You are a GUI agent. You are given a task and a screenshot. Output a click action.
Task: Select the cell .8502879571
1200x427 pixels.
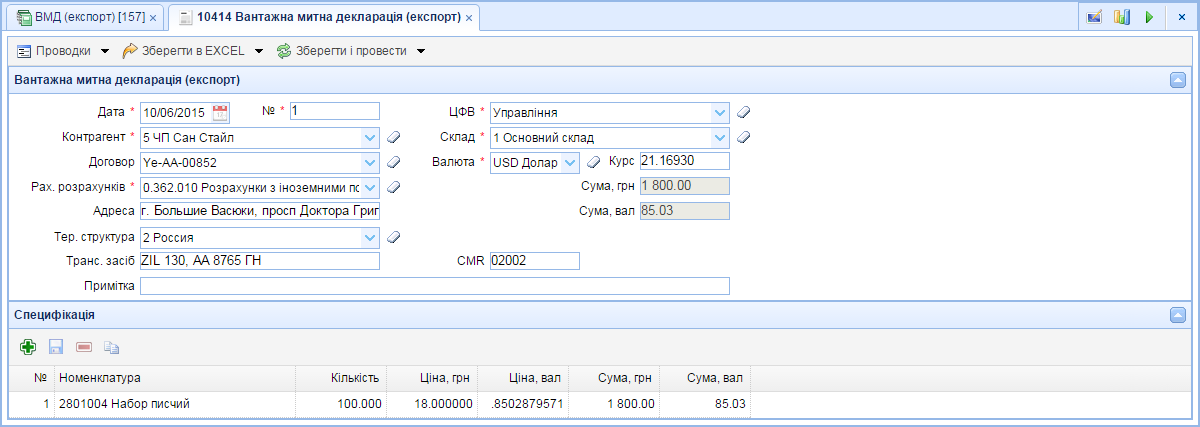(x=523, y=403)
